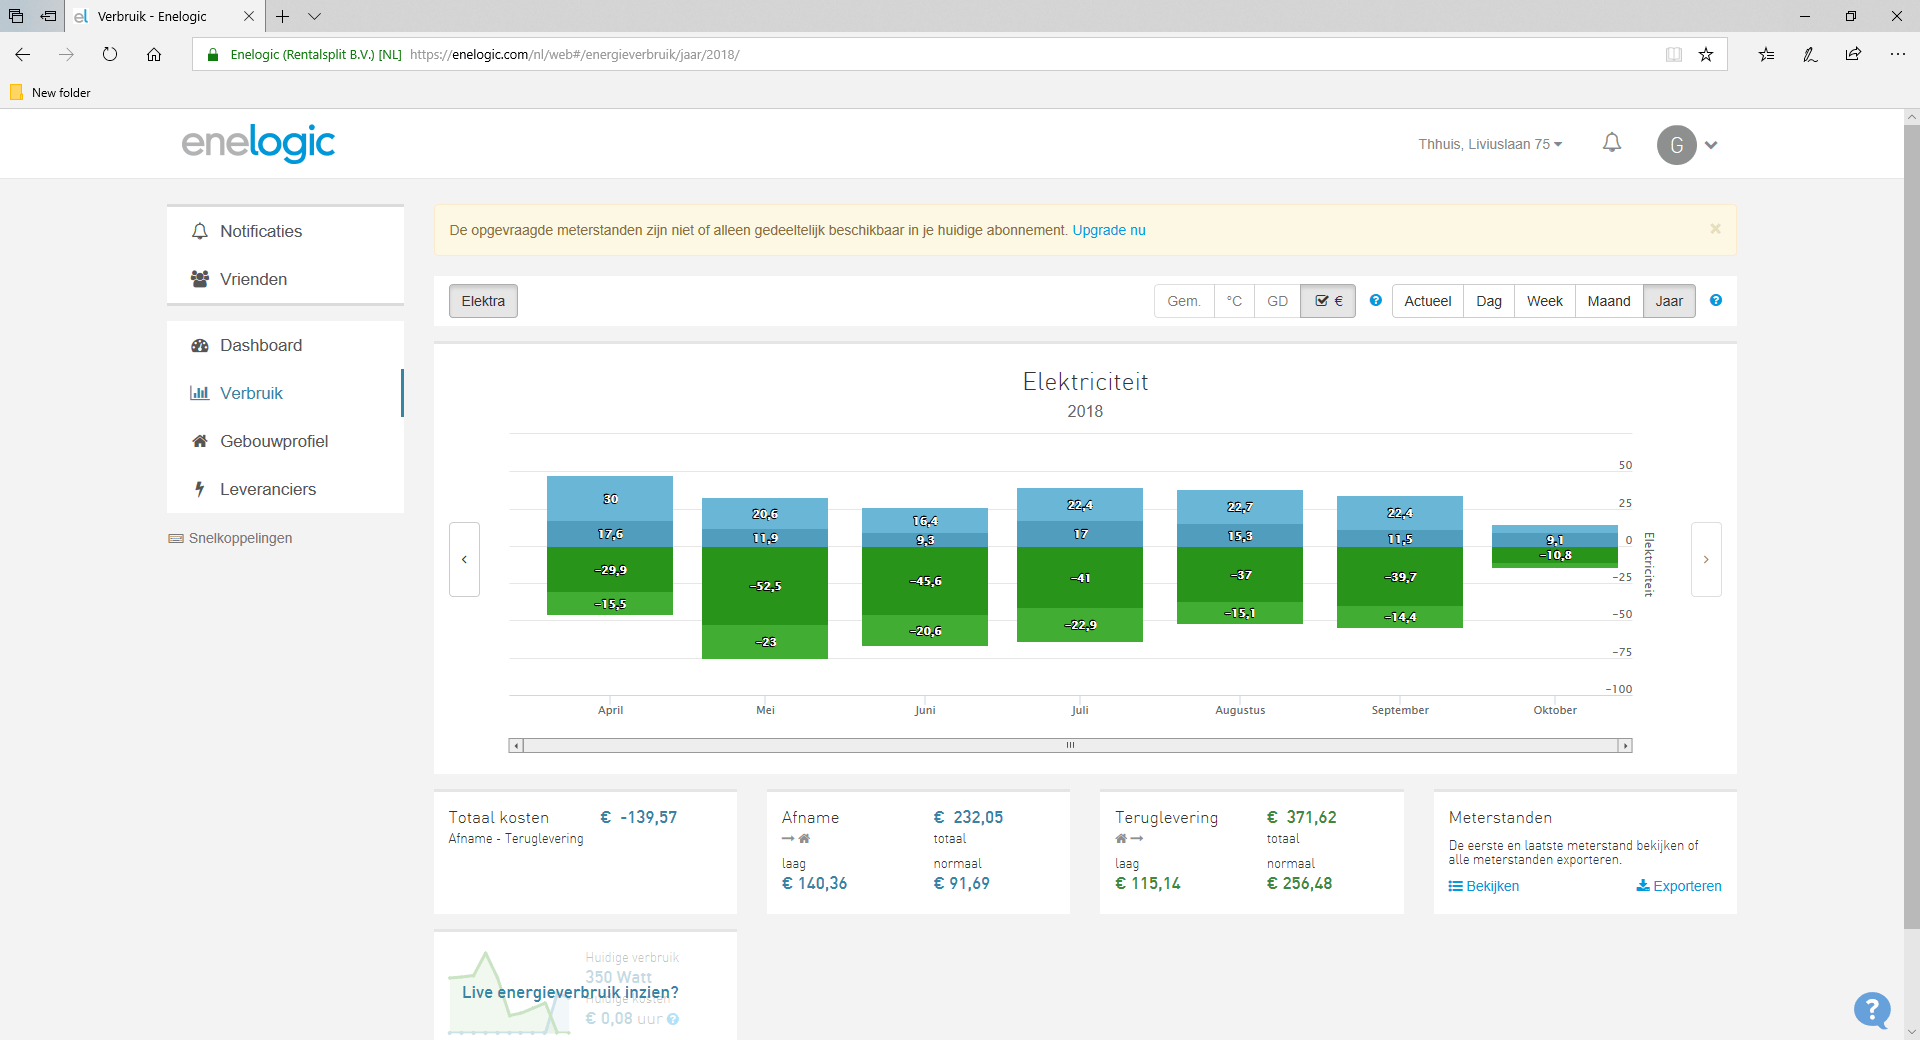Select the Jaar view
1920x1040 pixels.
tap(1669, 301)
